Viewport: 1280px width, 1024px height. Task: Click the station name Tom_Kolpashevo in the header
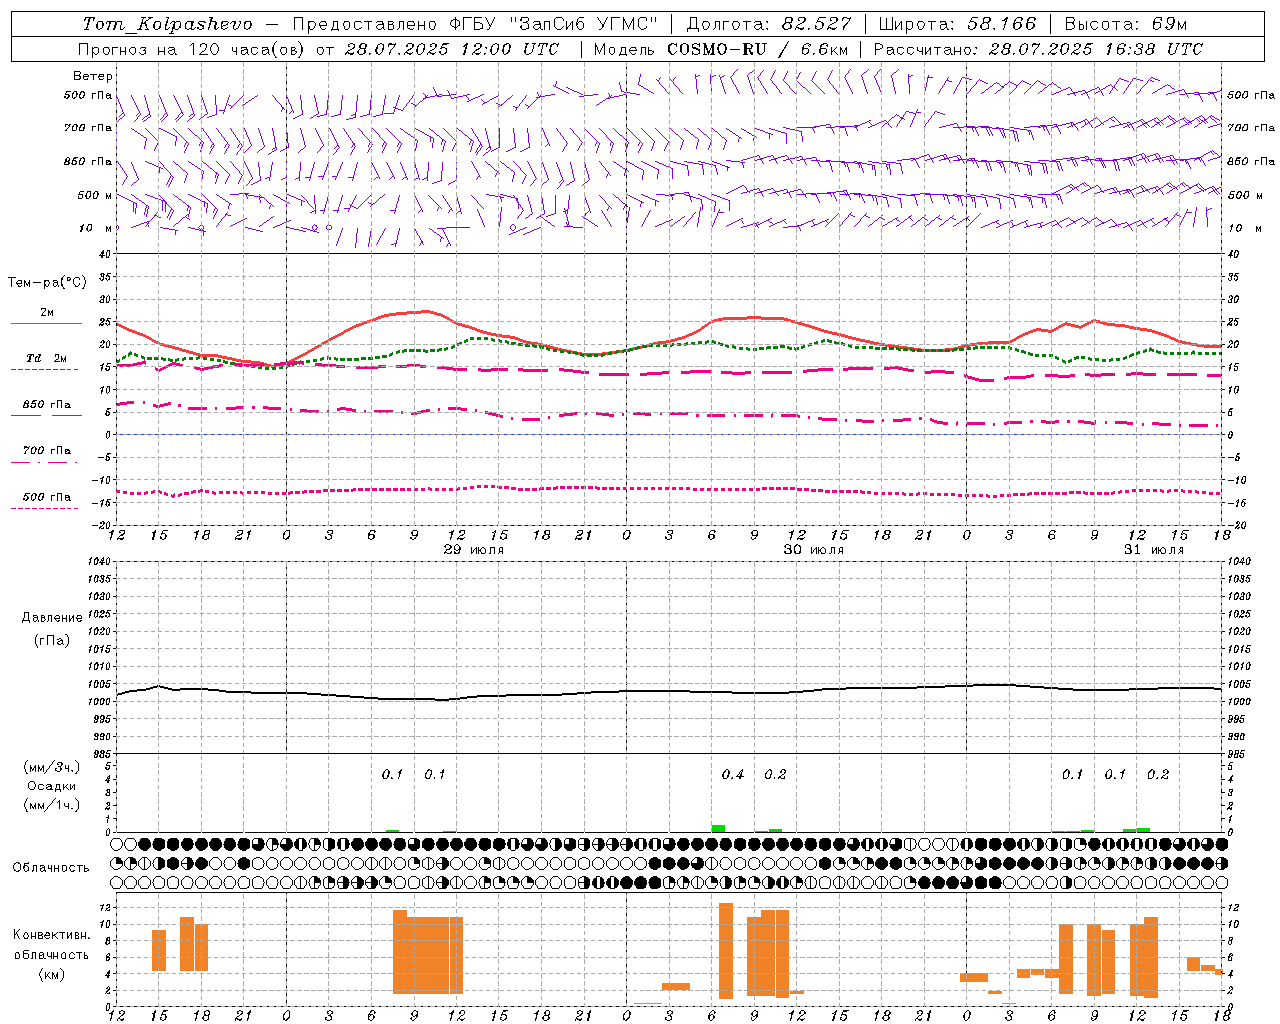point(167,24)
